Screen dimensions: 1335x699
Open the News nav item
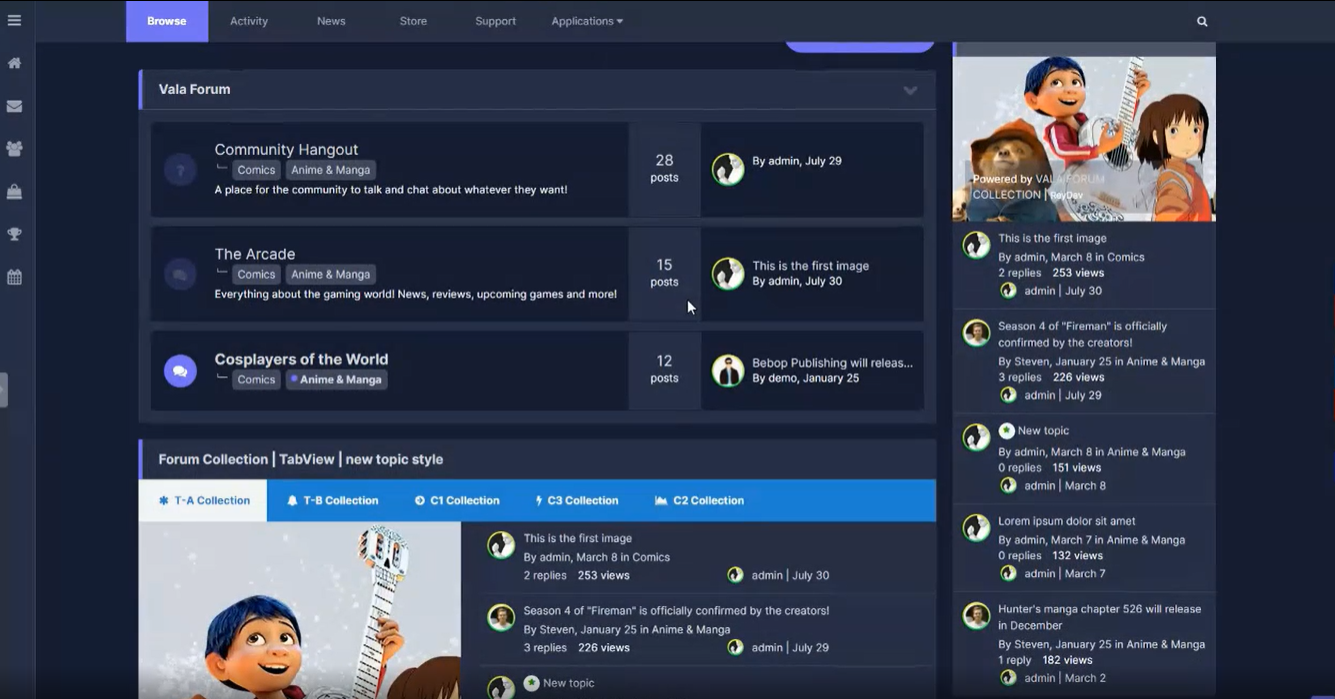click(331, 21)
